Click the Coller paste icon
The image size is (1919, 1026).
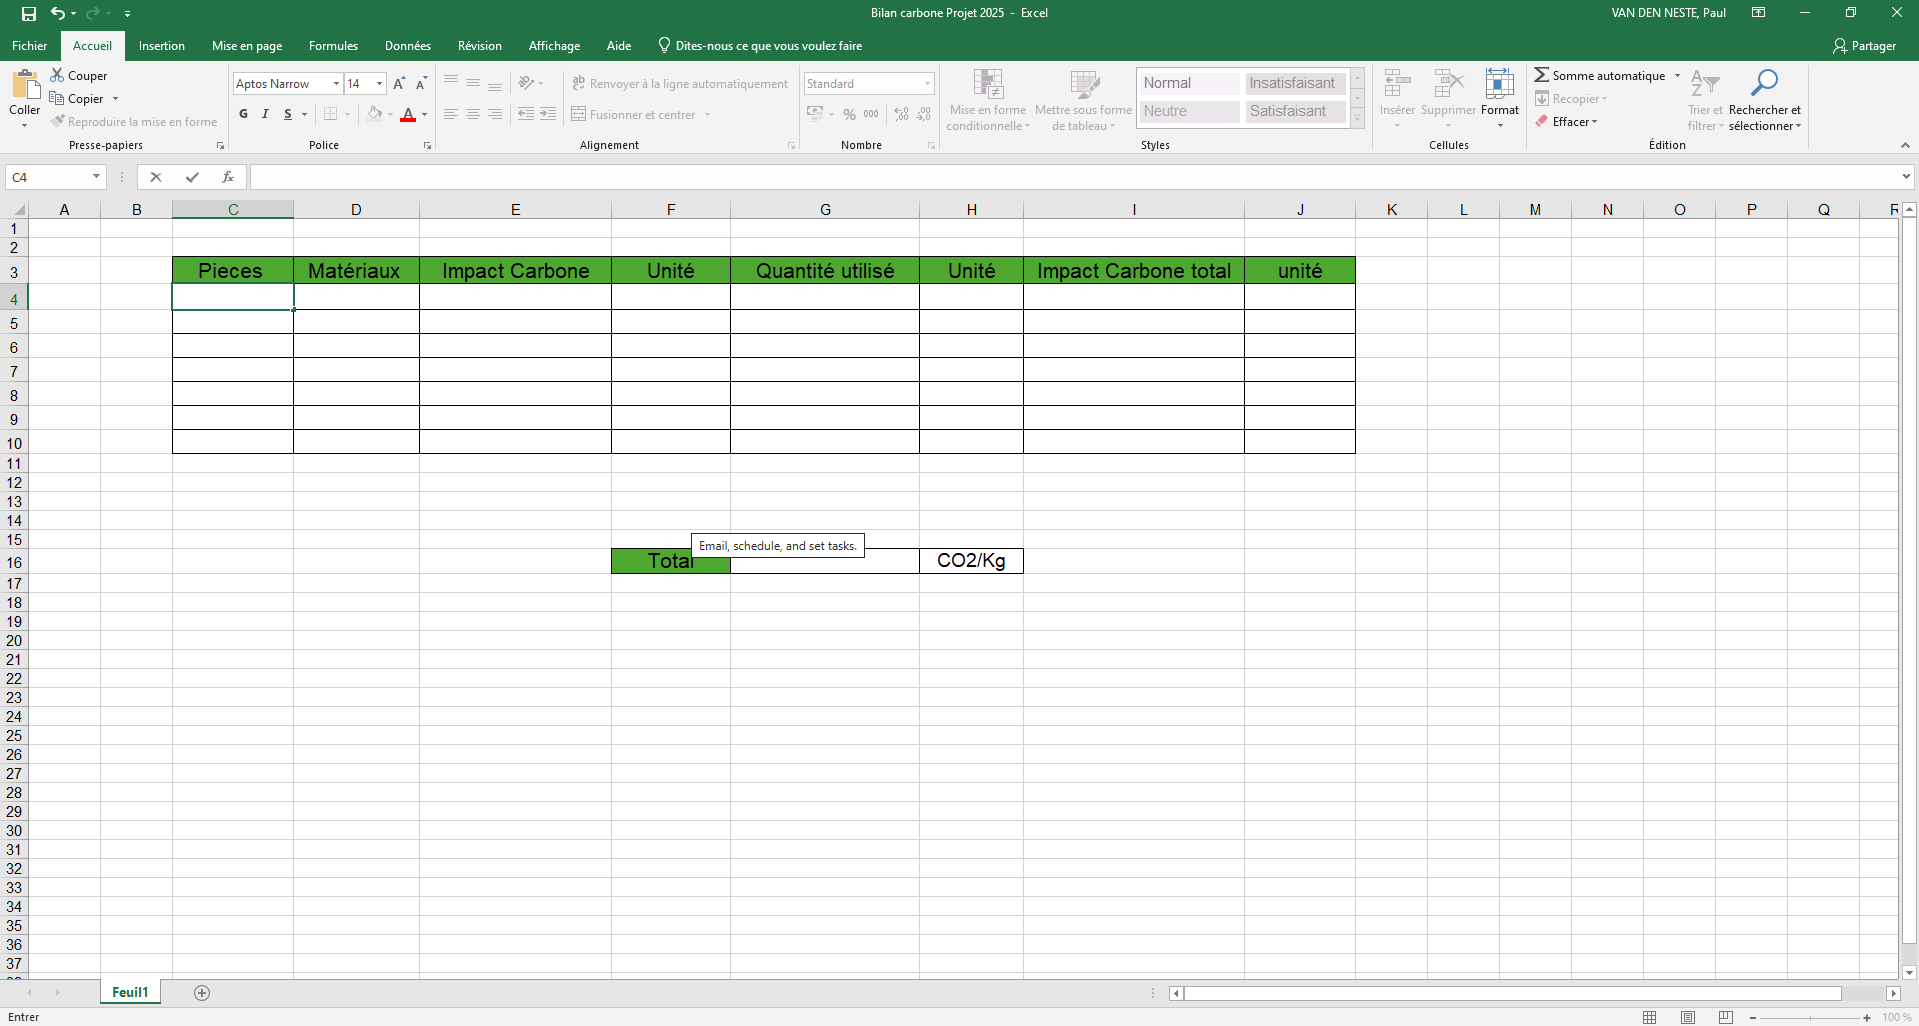pyautogui.click(x=25, y=88)
